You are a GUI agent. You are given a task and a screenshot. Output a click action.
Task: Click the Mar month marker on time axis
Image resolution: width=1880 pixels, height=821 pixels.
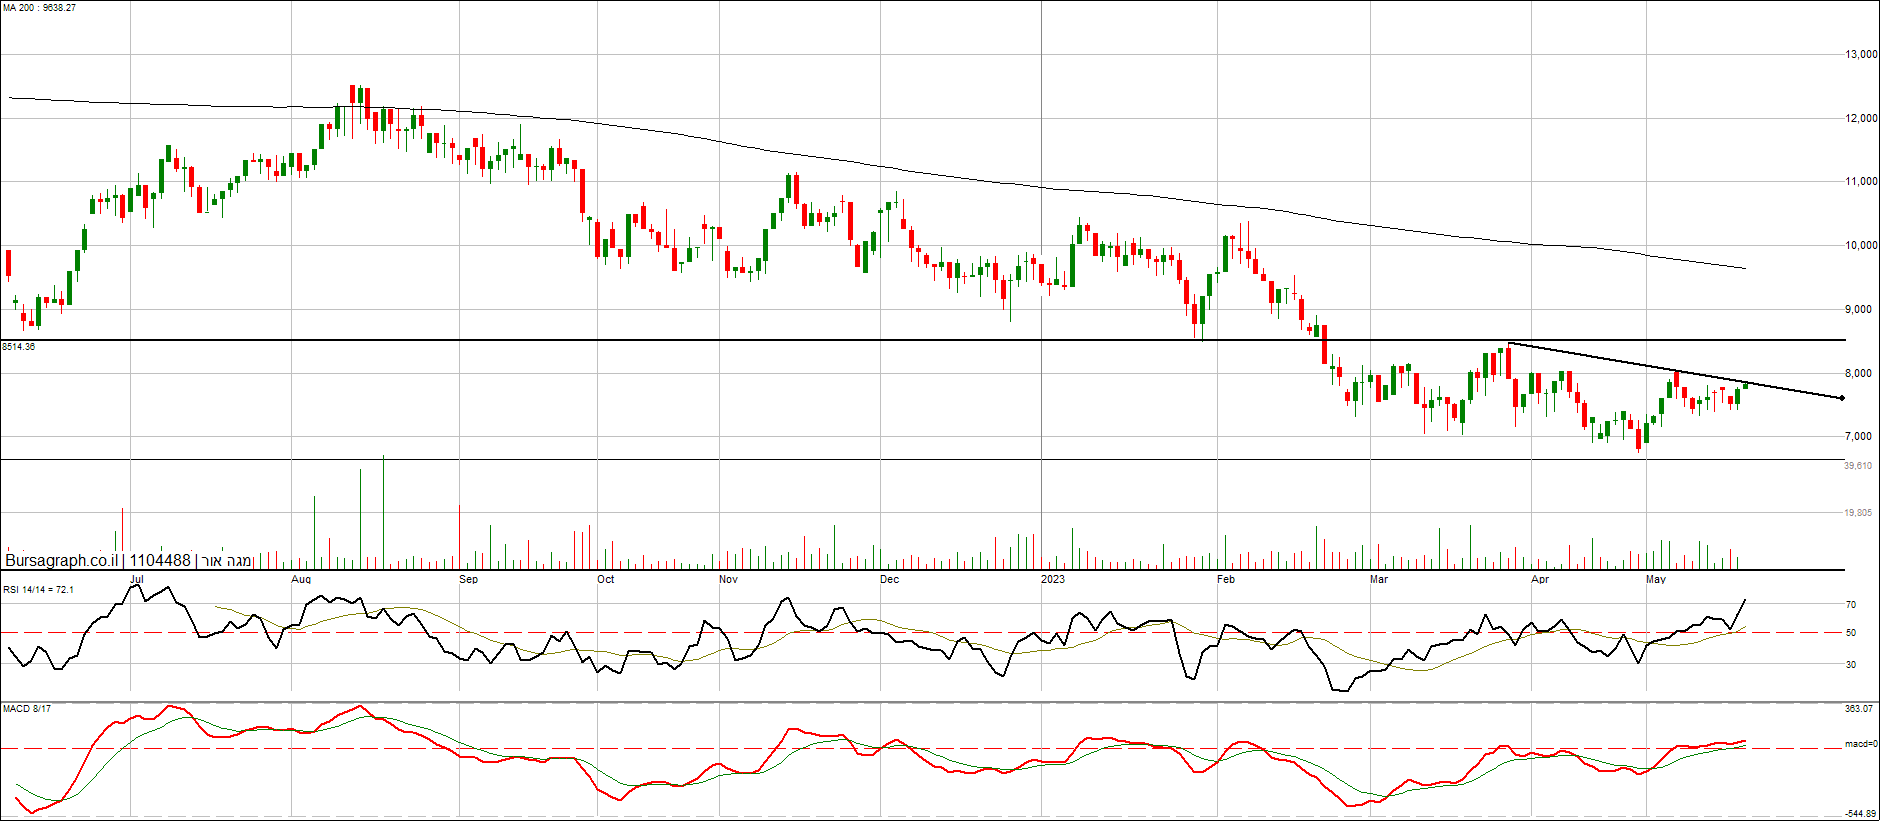[1378, 580]
